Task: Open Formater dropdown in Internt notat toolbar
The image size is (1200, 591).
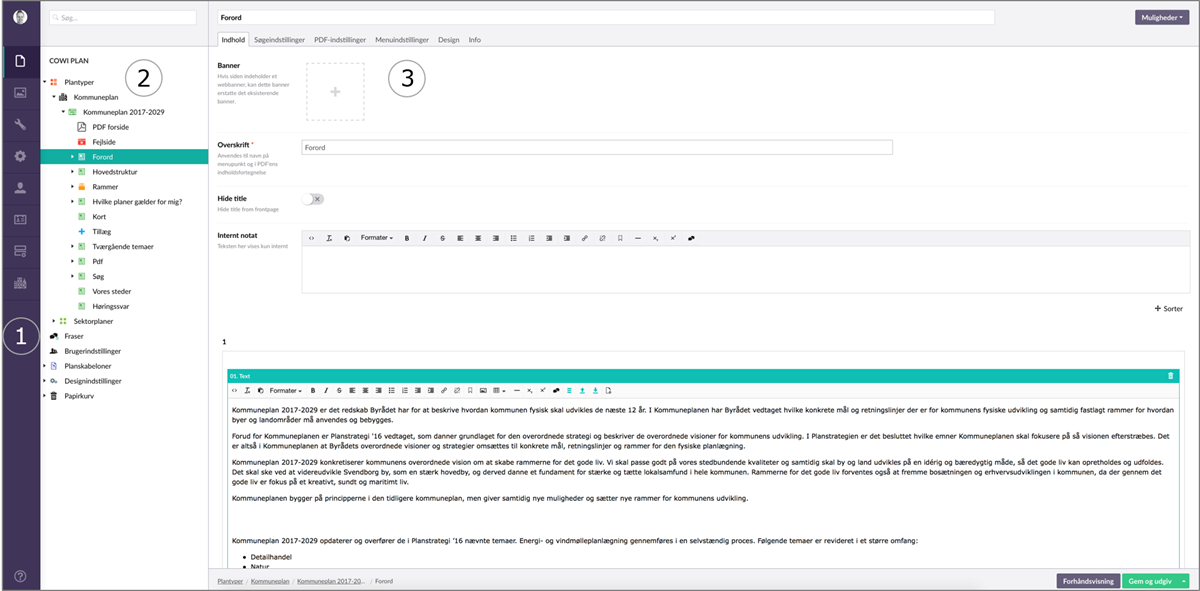Action: click(x=376, y=238)
